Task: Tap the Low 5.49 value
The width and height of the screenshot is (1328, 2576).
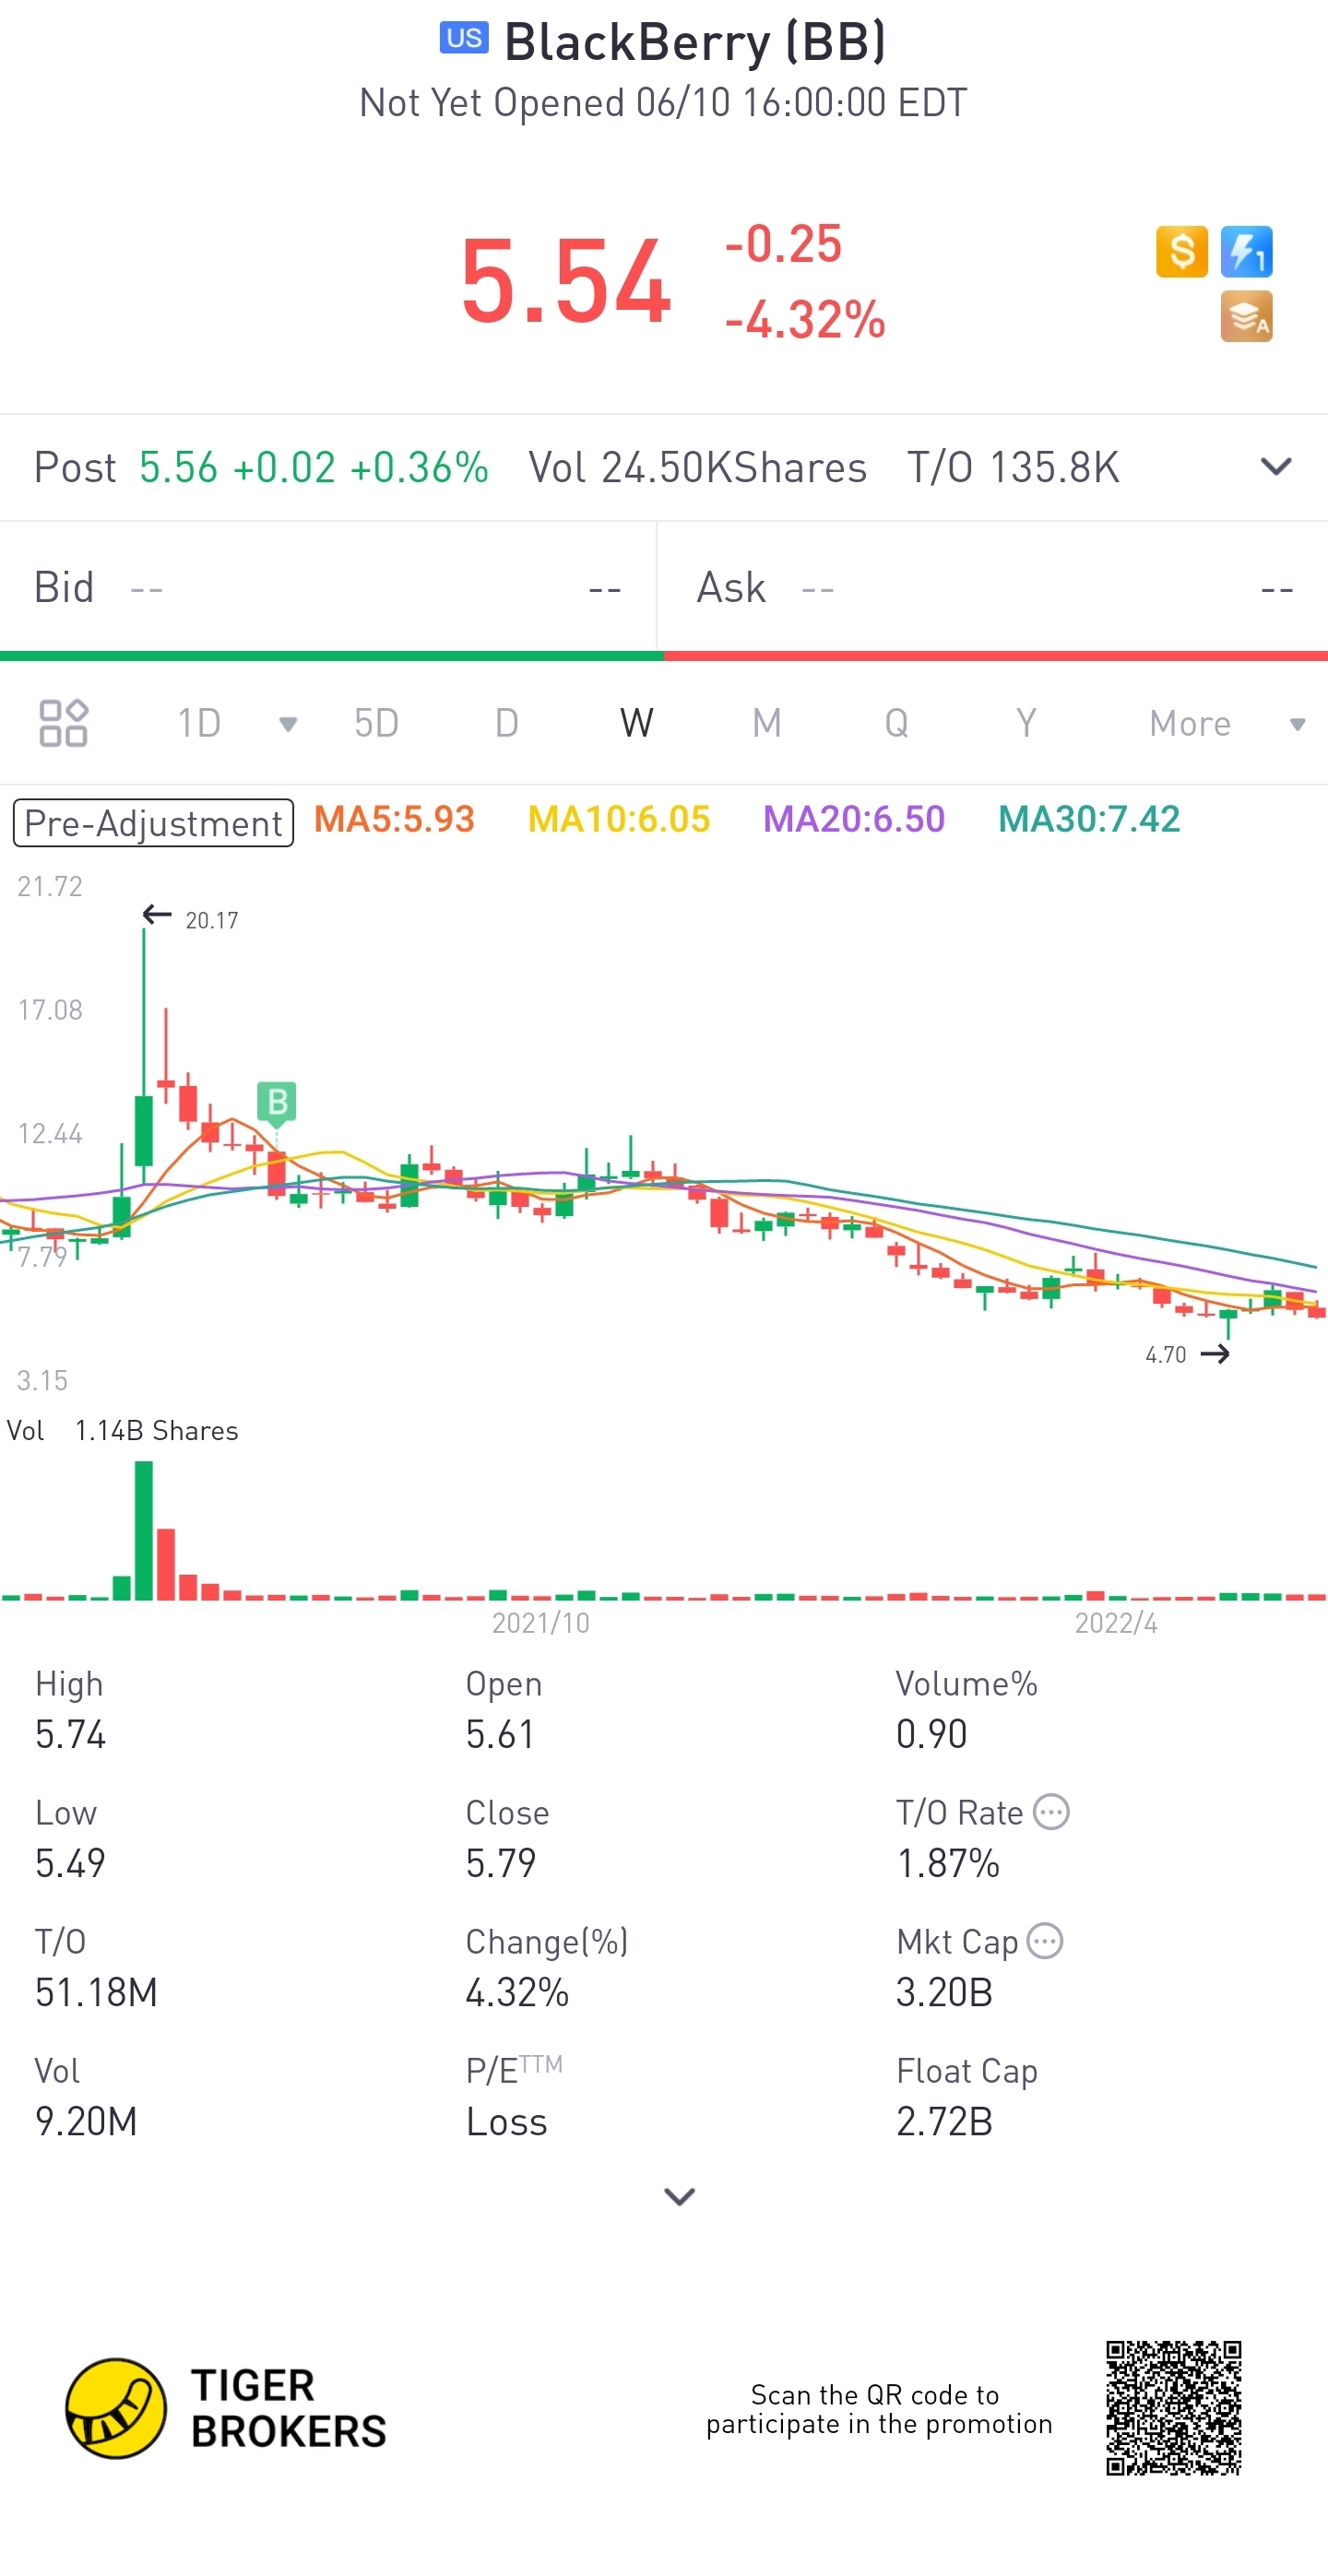Action: [x=70, y=1863]
